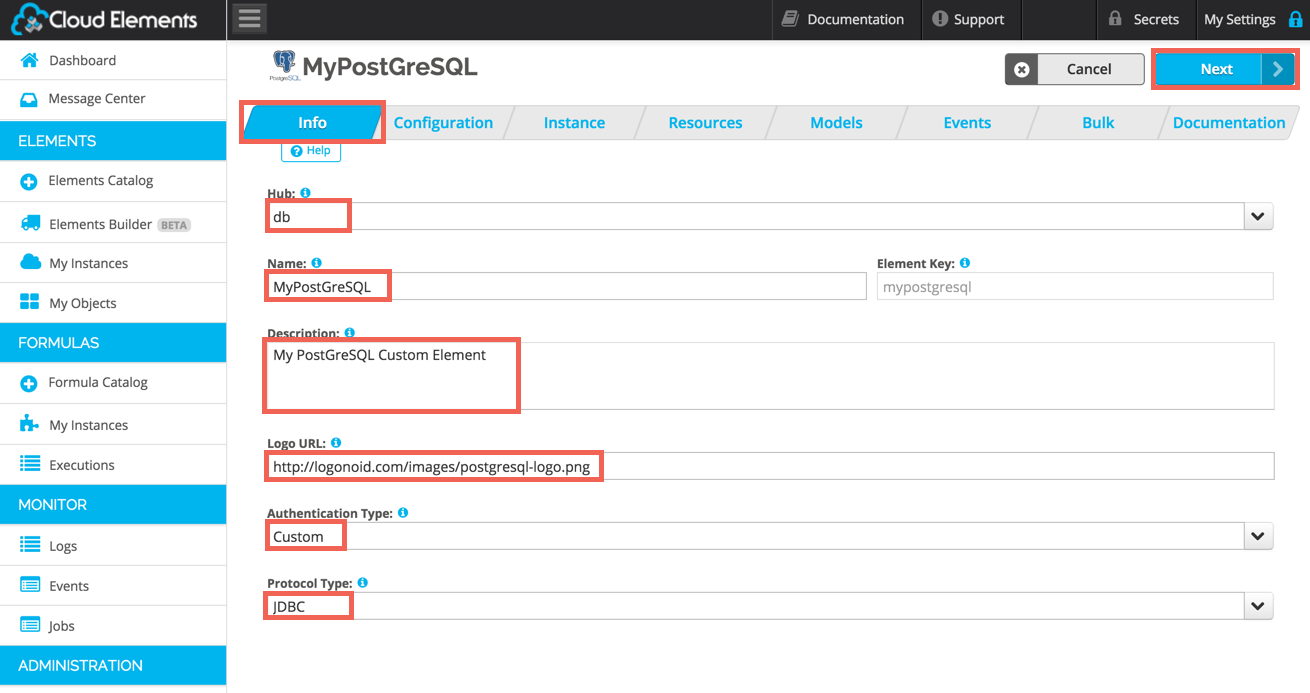Open the Authentication Type dropdown arrow
Image resolution: width=1310 pixels, height=693 pixels.
click(1258, 536)
